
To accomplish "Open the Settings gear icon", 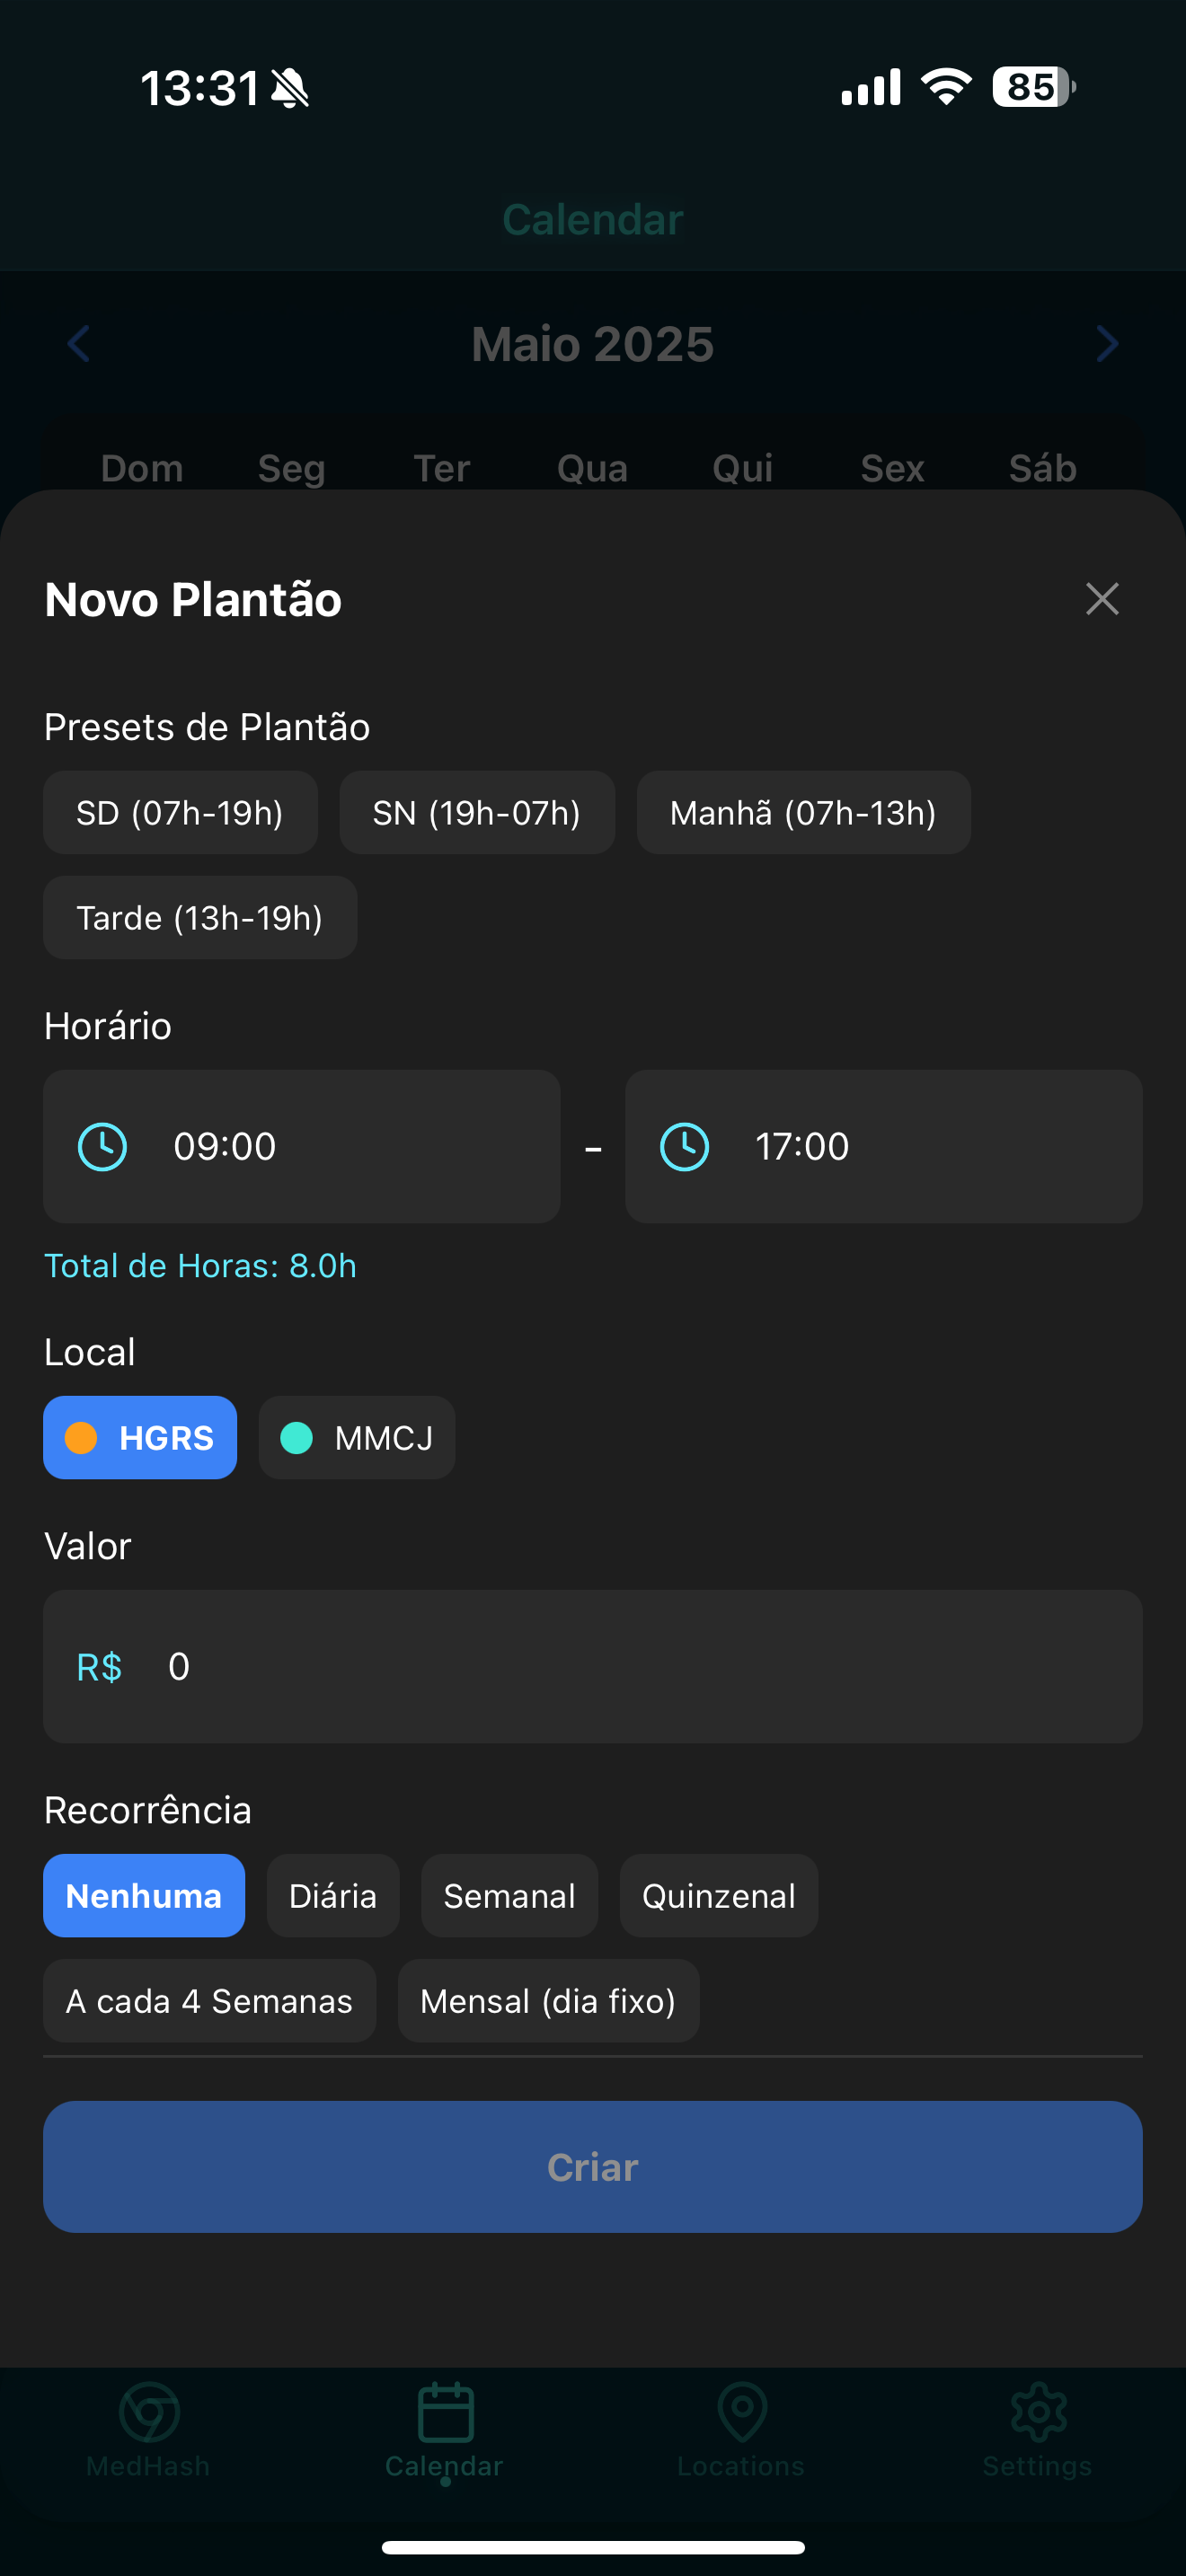I will click(x=1038, y=2412).
